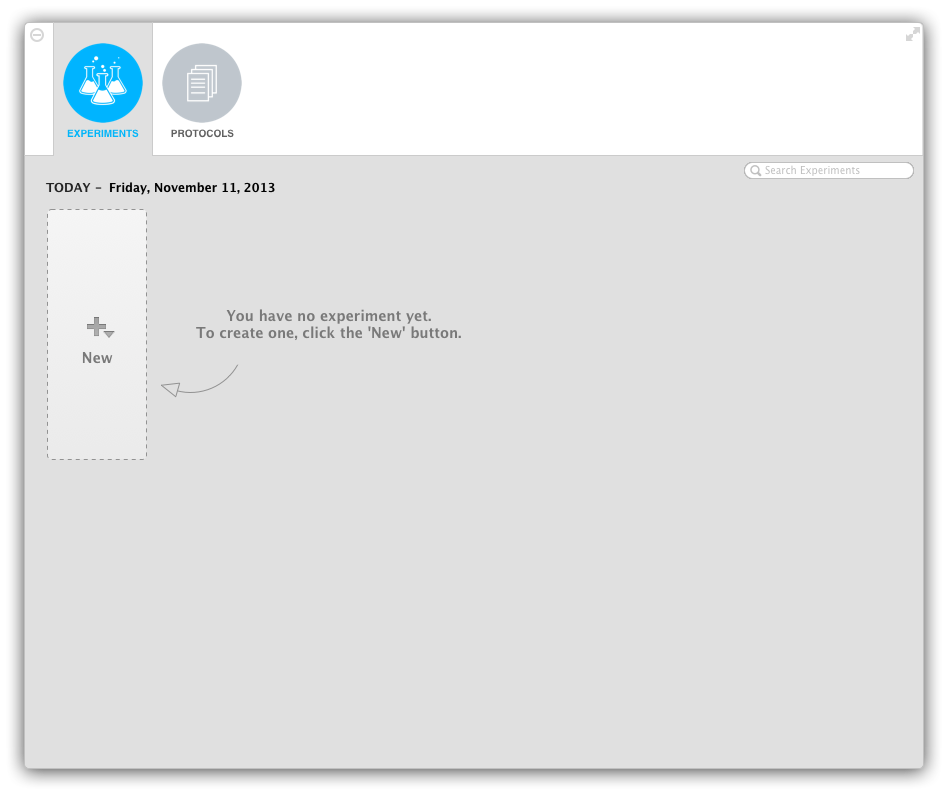
Task: Open the Experiments flask icon
Action: [103, 83]
